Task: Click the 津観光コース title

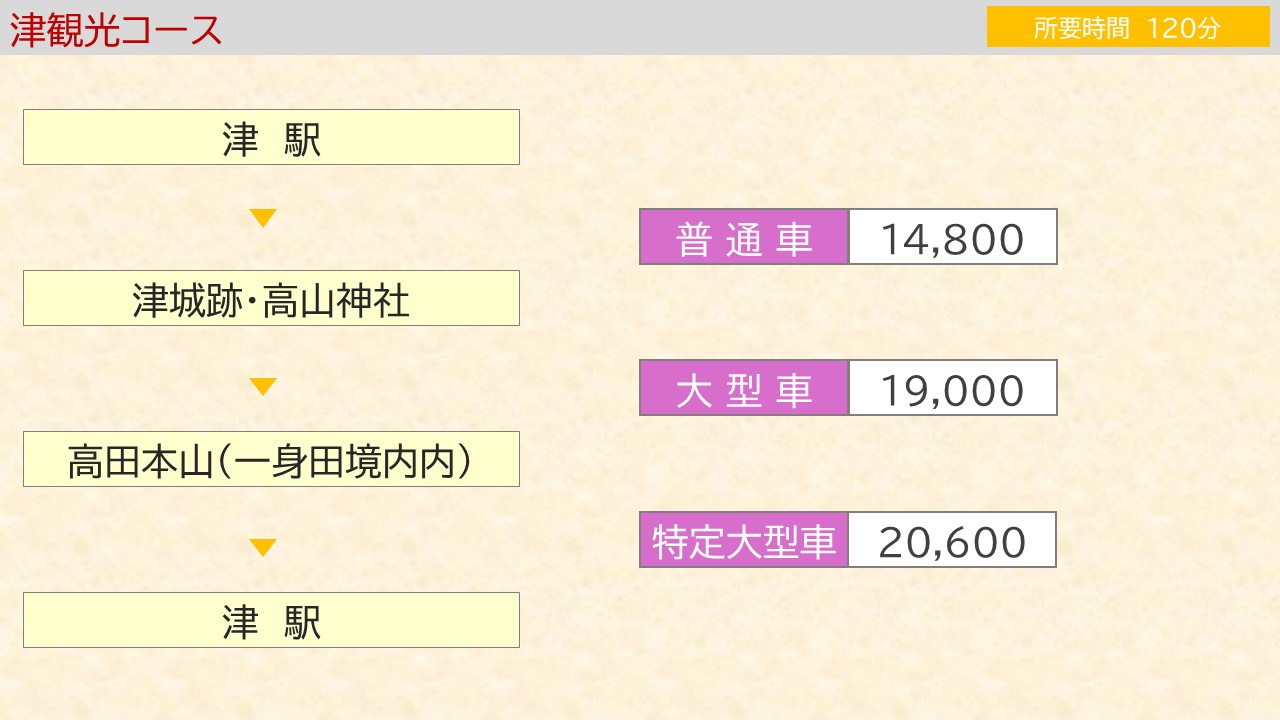Action: point(116,29)
